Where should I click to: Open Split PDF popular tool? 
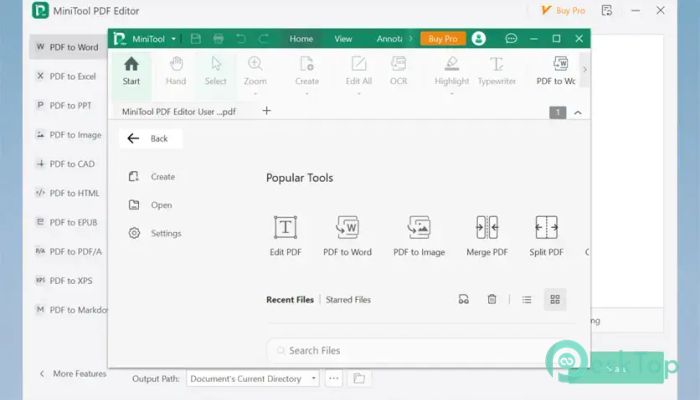tap(546, 236)
